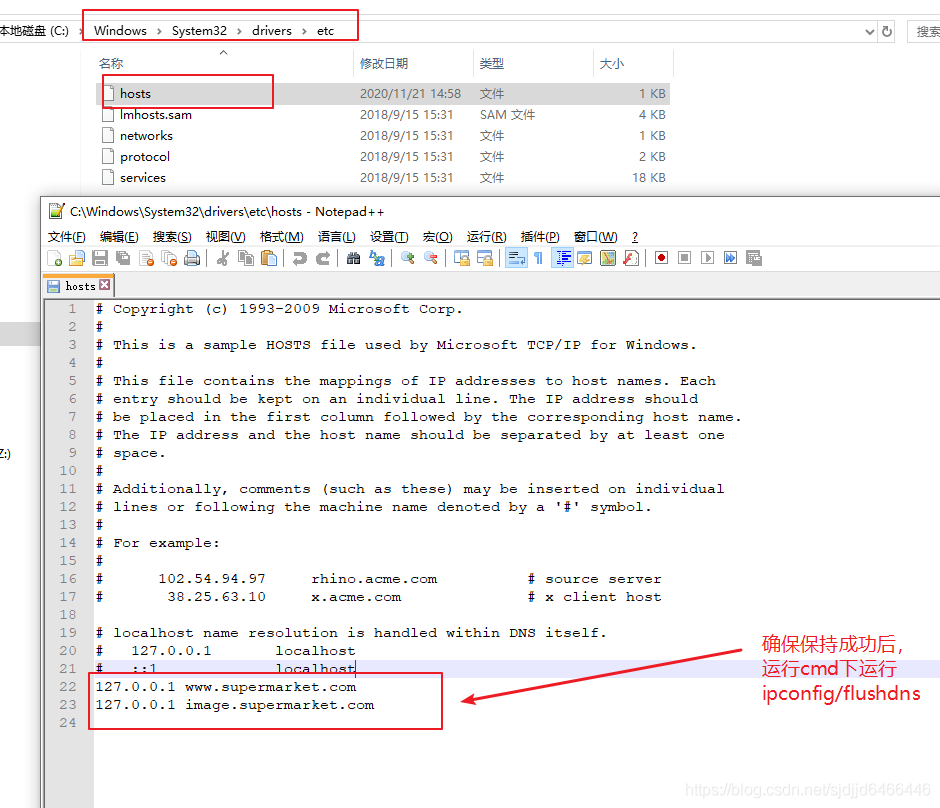Screen dimensions: 940x808
Task: Click the Synchronize vertical scrolling icon
Action: tap(462, 258)
